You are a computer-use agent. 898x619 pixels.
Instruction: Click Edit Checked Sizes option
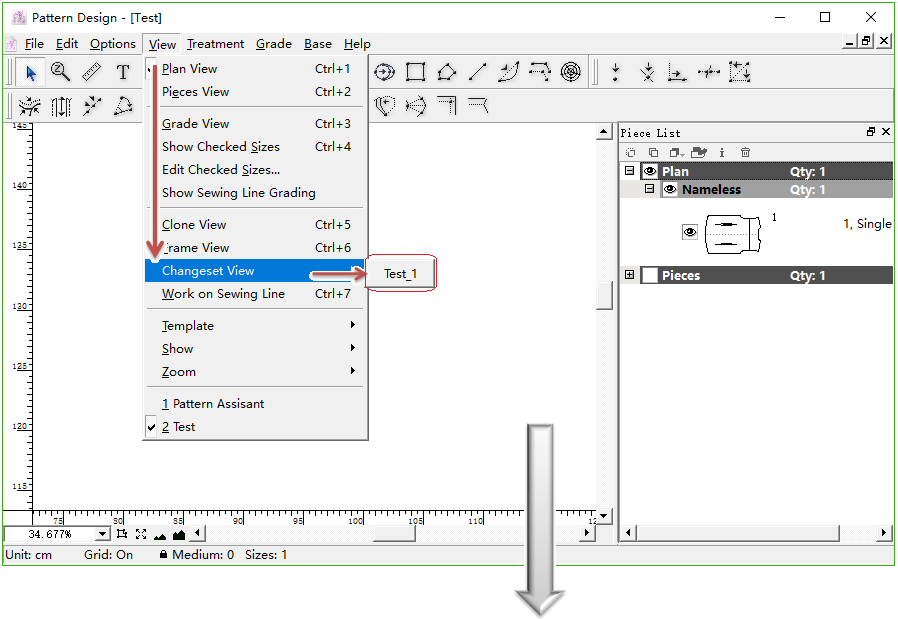click(221, 170)
